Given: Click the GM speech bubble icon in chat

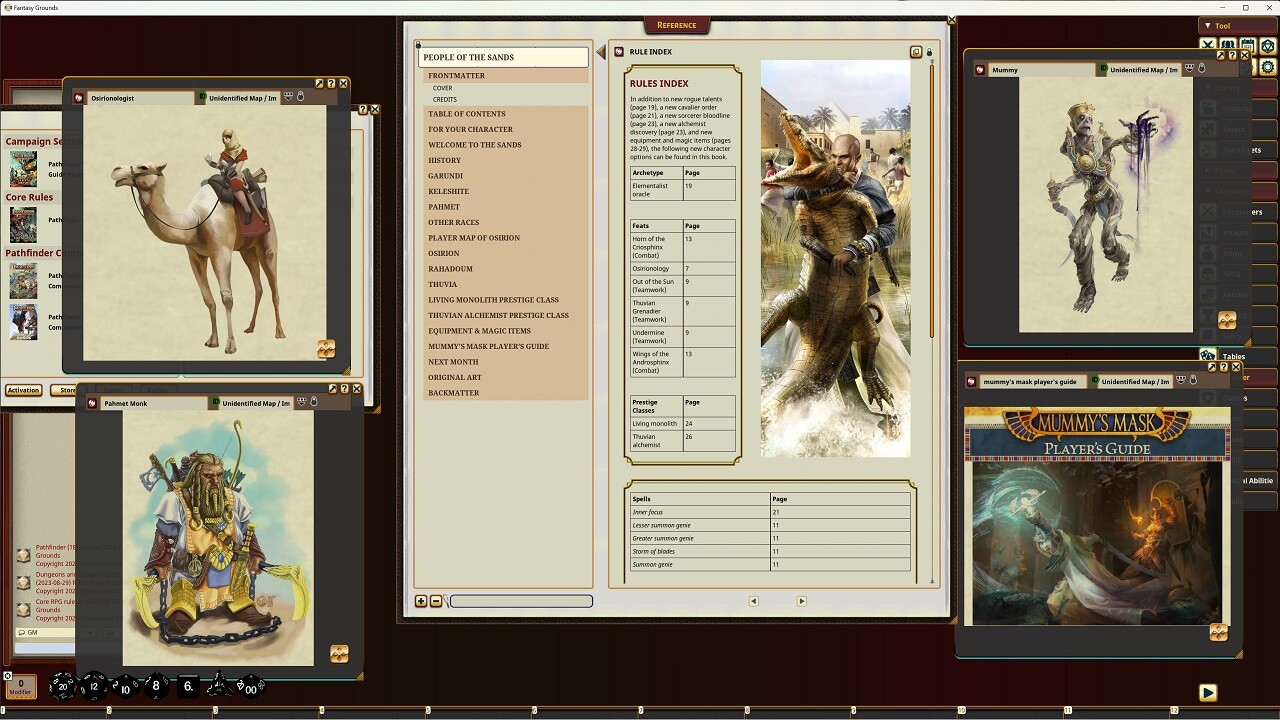Looking at the screenshot, I should pyautogui.click(x=21, y=633).
